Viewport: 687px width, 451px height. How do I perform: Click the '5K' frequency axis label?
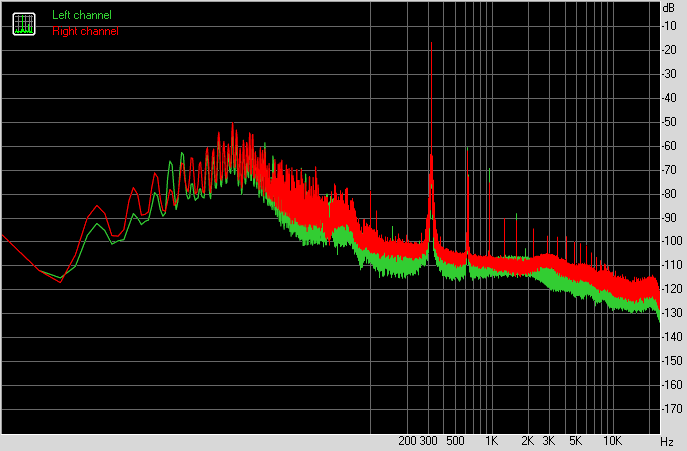575,441
